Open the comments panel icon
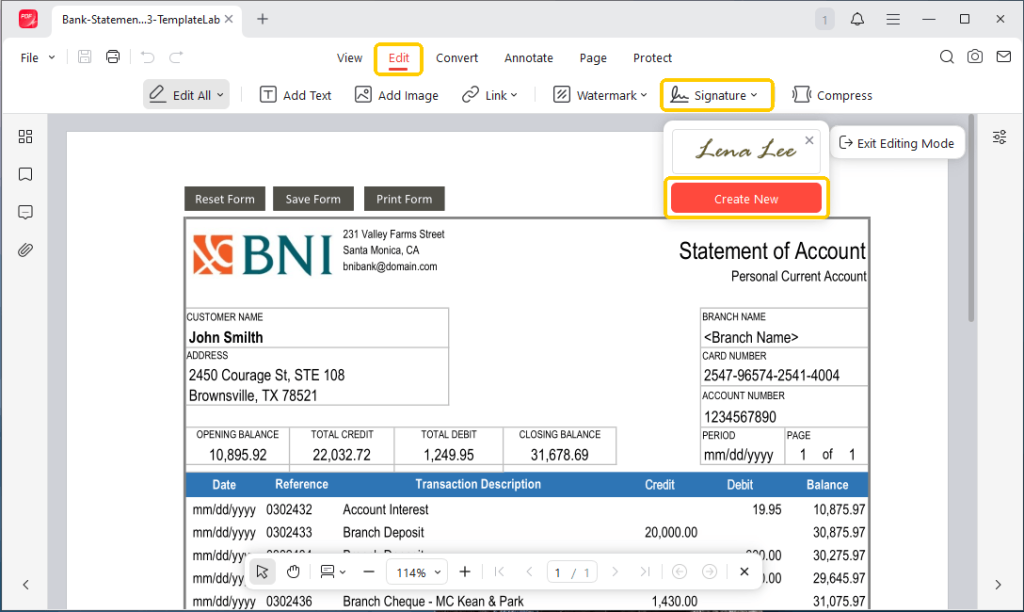 pos(25,212)
